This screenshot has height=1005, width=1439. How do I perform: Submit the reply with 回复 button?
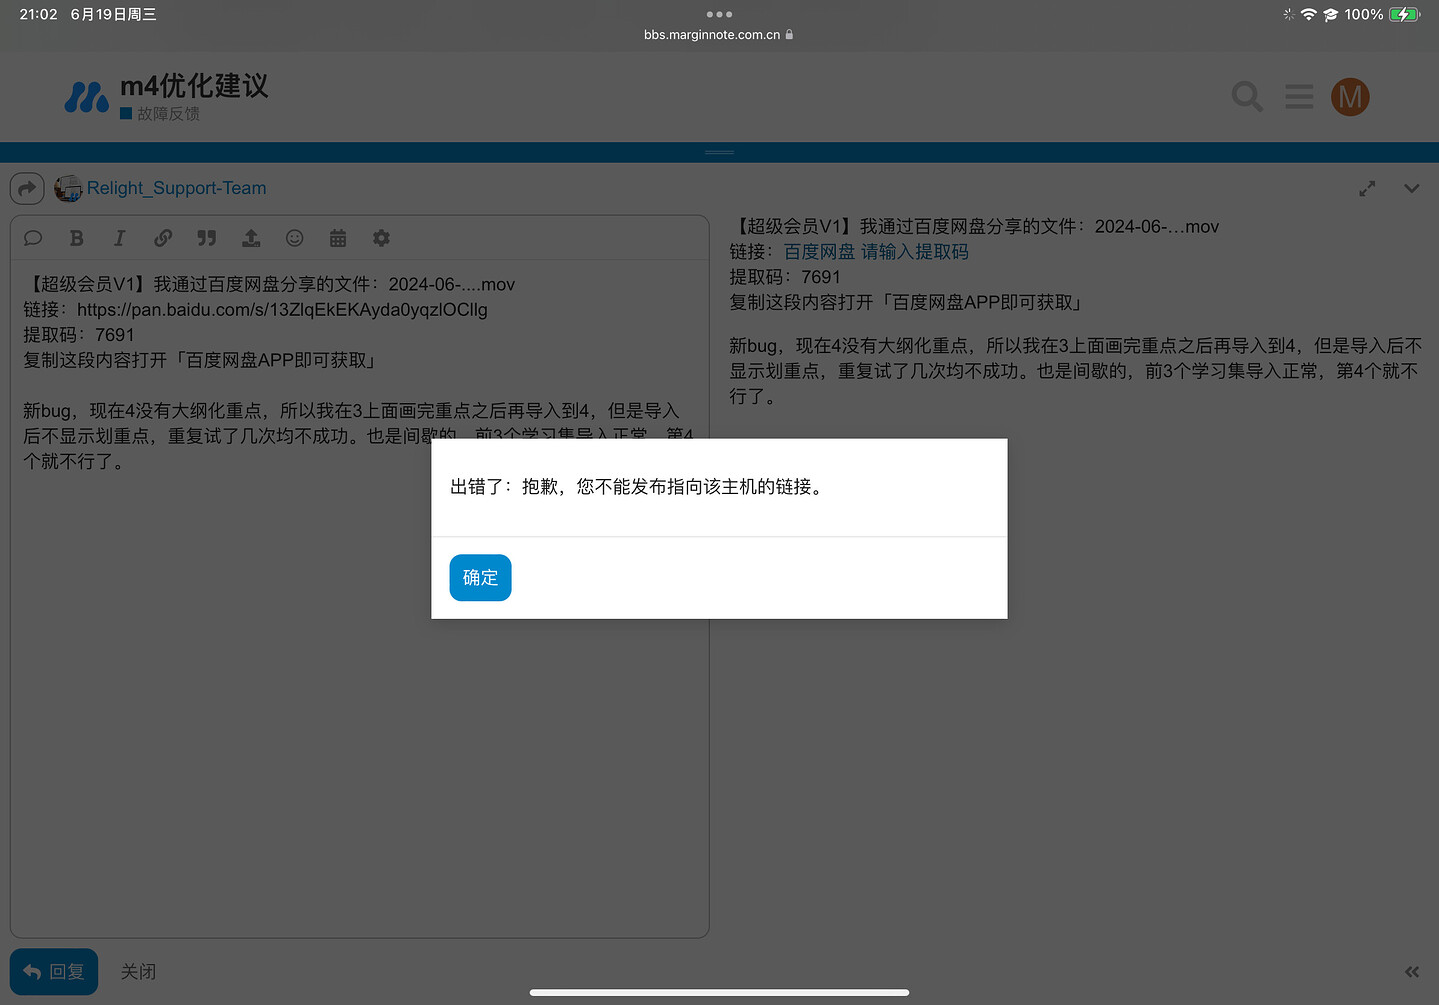pos(54,972)
